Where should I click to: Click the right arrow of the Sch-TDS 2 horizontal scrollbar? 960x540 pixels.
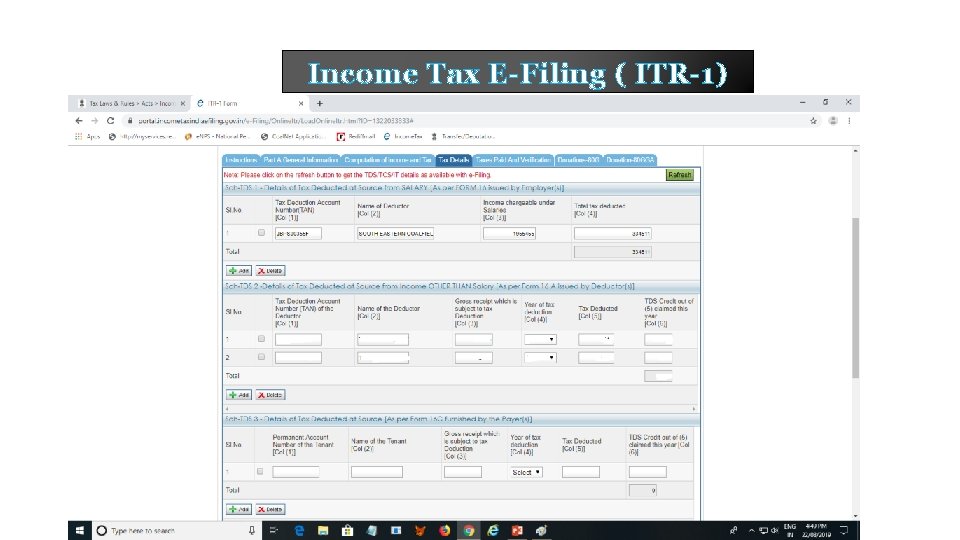[694, 408]
